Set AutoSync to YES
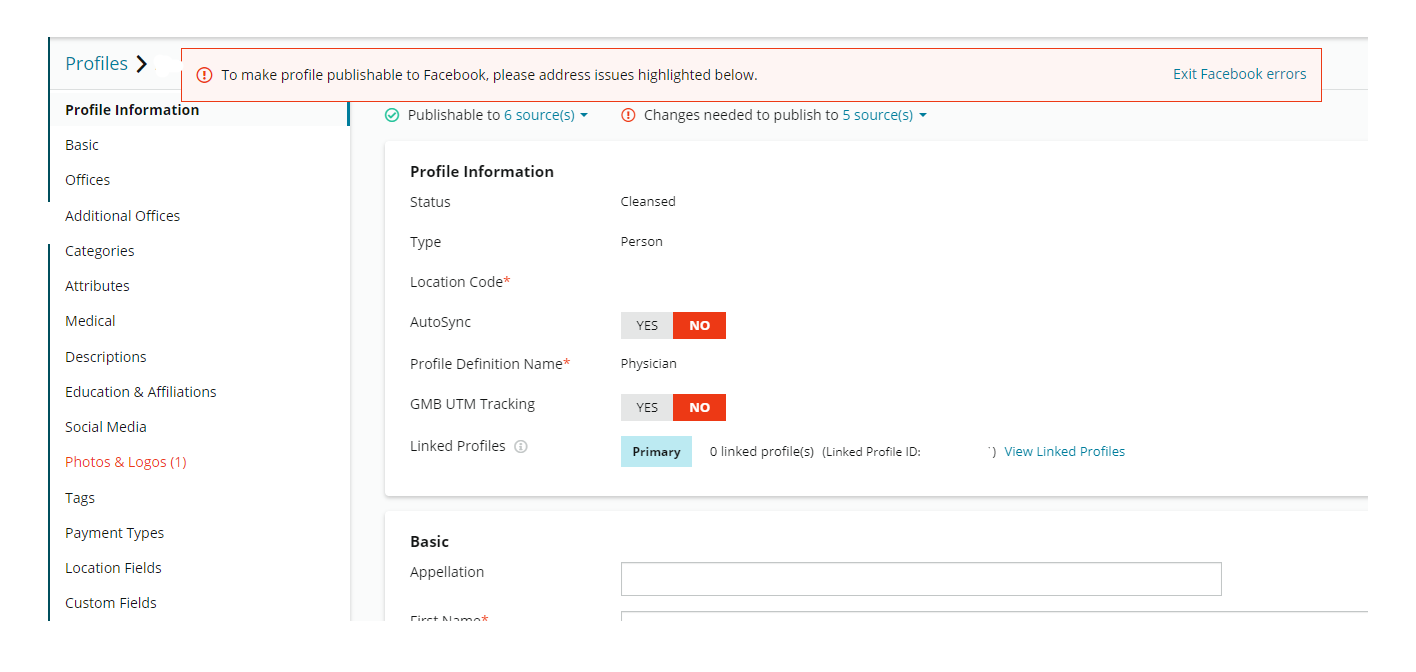1416x672 pixels. [647, 326]
